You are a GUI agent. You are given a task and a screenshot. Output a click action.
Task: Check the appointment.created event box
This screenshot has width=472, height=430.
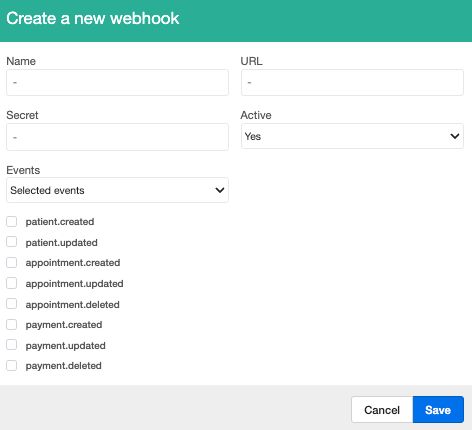(x=12, y=263)
